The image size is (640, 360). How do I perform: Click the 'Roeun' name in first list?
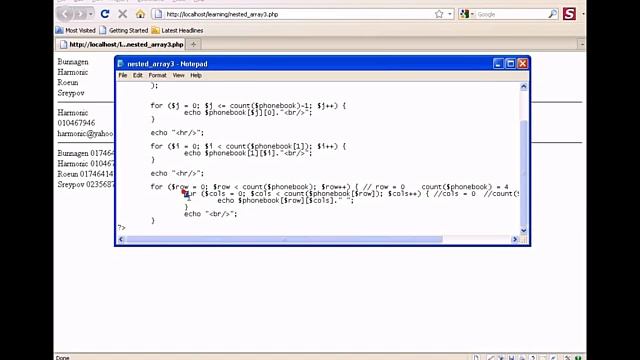point(68,82)
